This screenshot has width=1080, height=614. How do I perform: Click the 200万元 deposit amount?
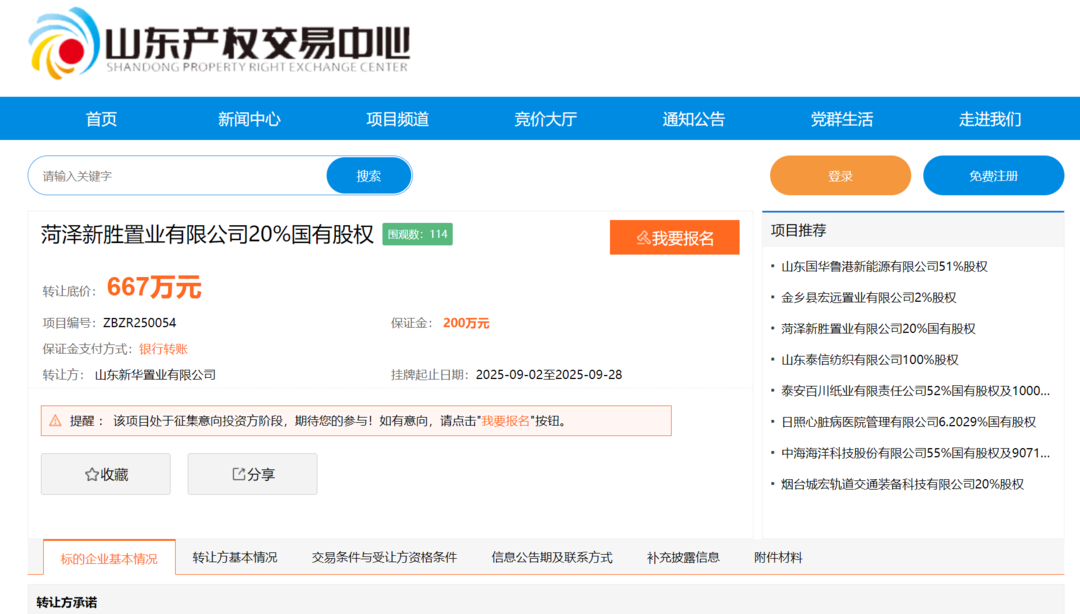coord(466,323)
